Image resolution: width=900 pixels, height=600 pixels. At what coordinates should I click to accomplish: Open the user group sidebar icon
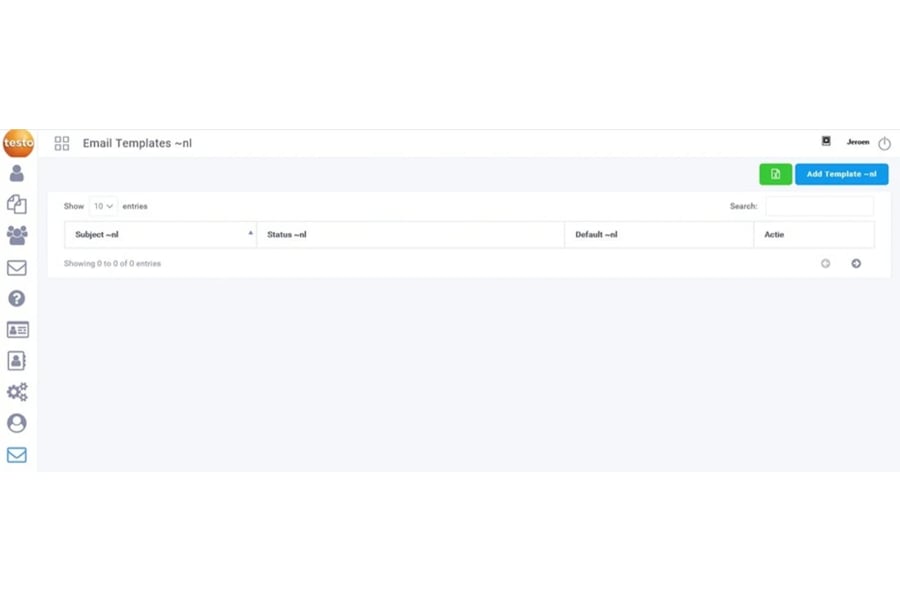pyautogui.click(x=17, y=236)
